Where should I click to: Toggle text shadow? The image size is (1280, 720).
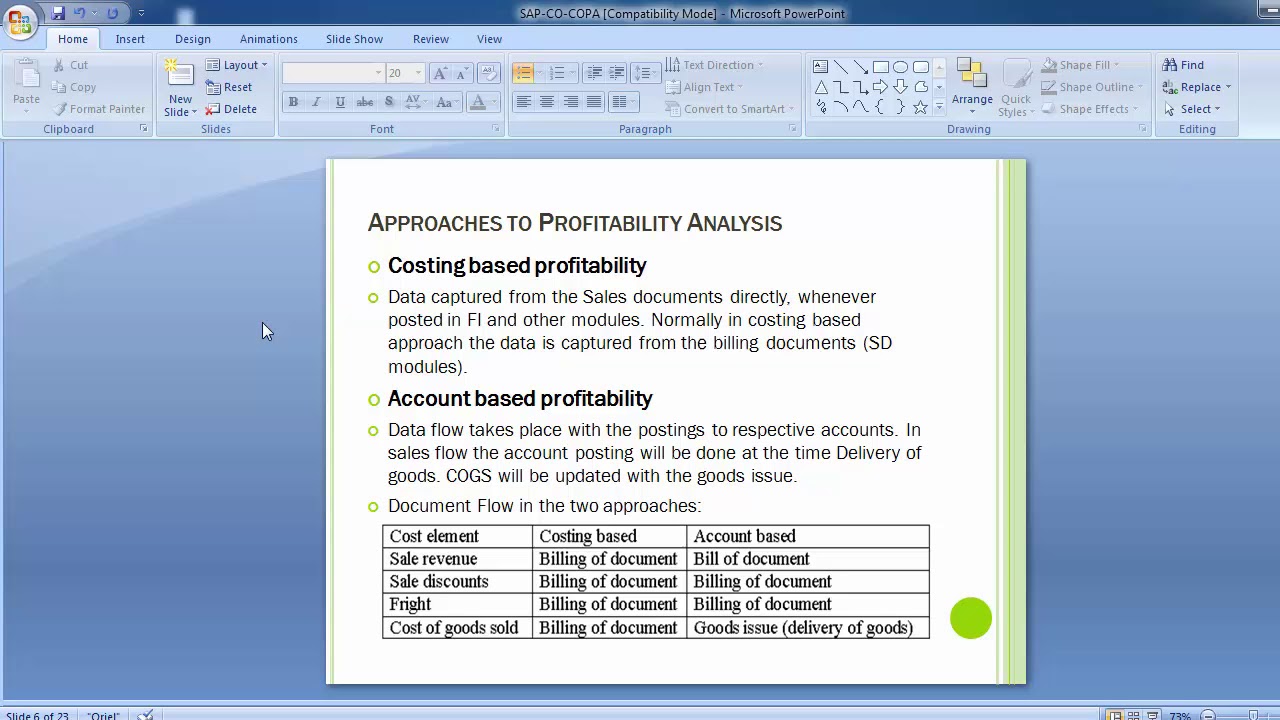(x=389, y=102)
